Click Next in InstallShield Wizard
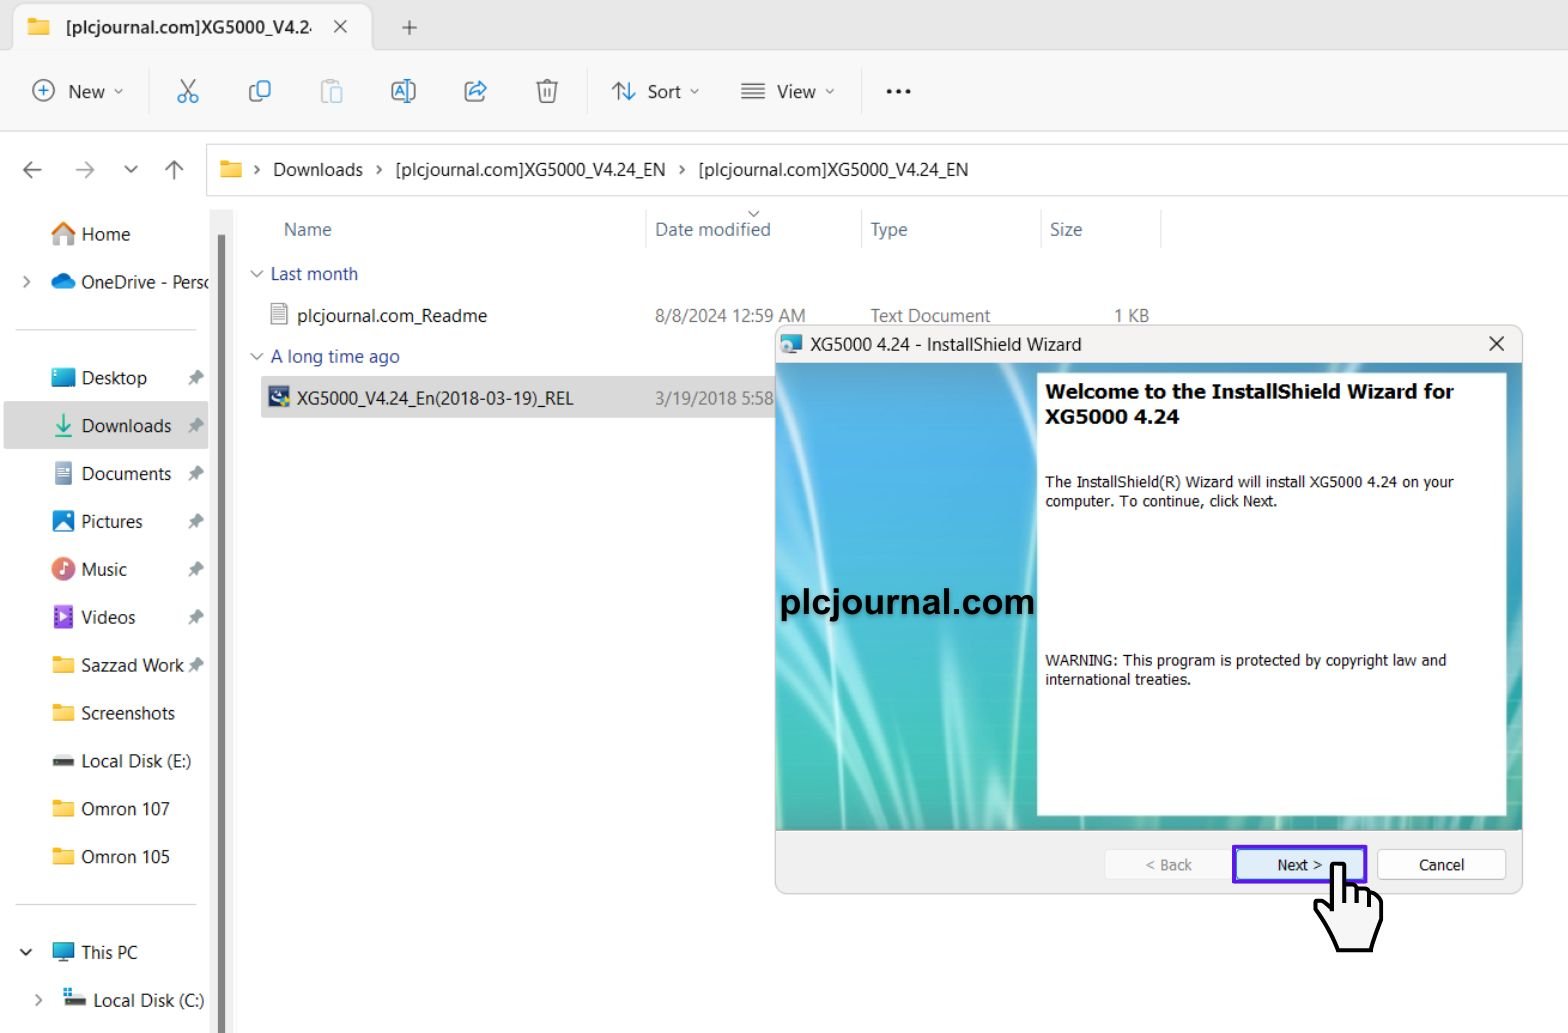The image size is (1568, 1033). (x=1299, y=865)
